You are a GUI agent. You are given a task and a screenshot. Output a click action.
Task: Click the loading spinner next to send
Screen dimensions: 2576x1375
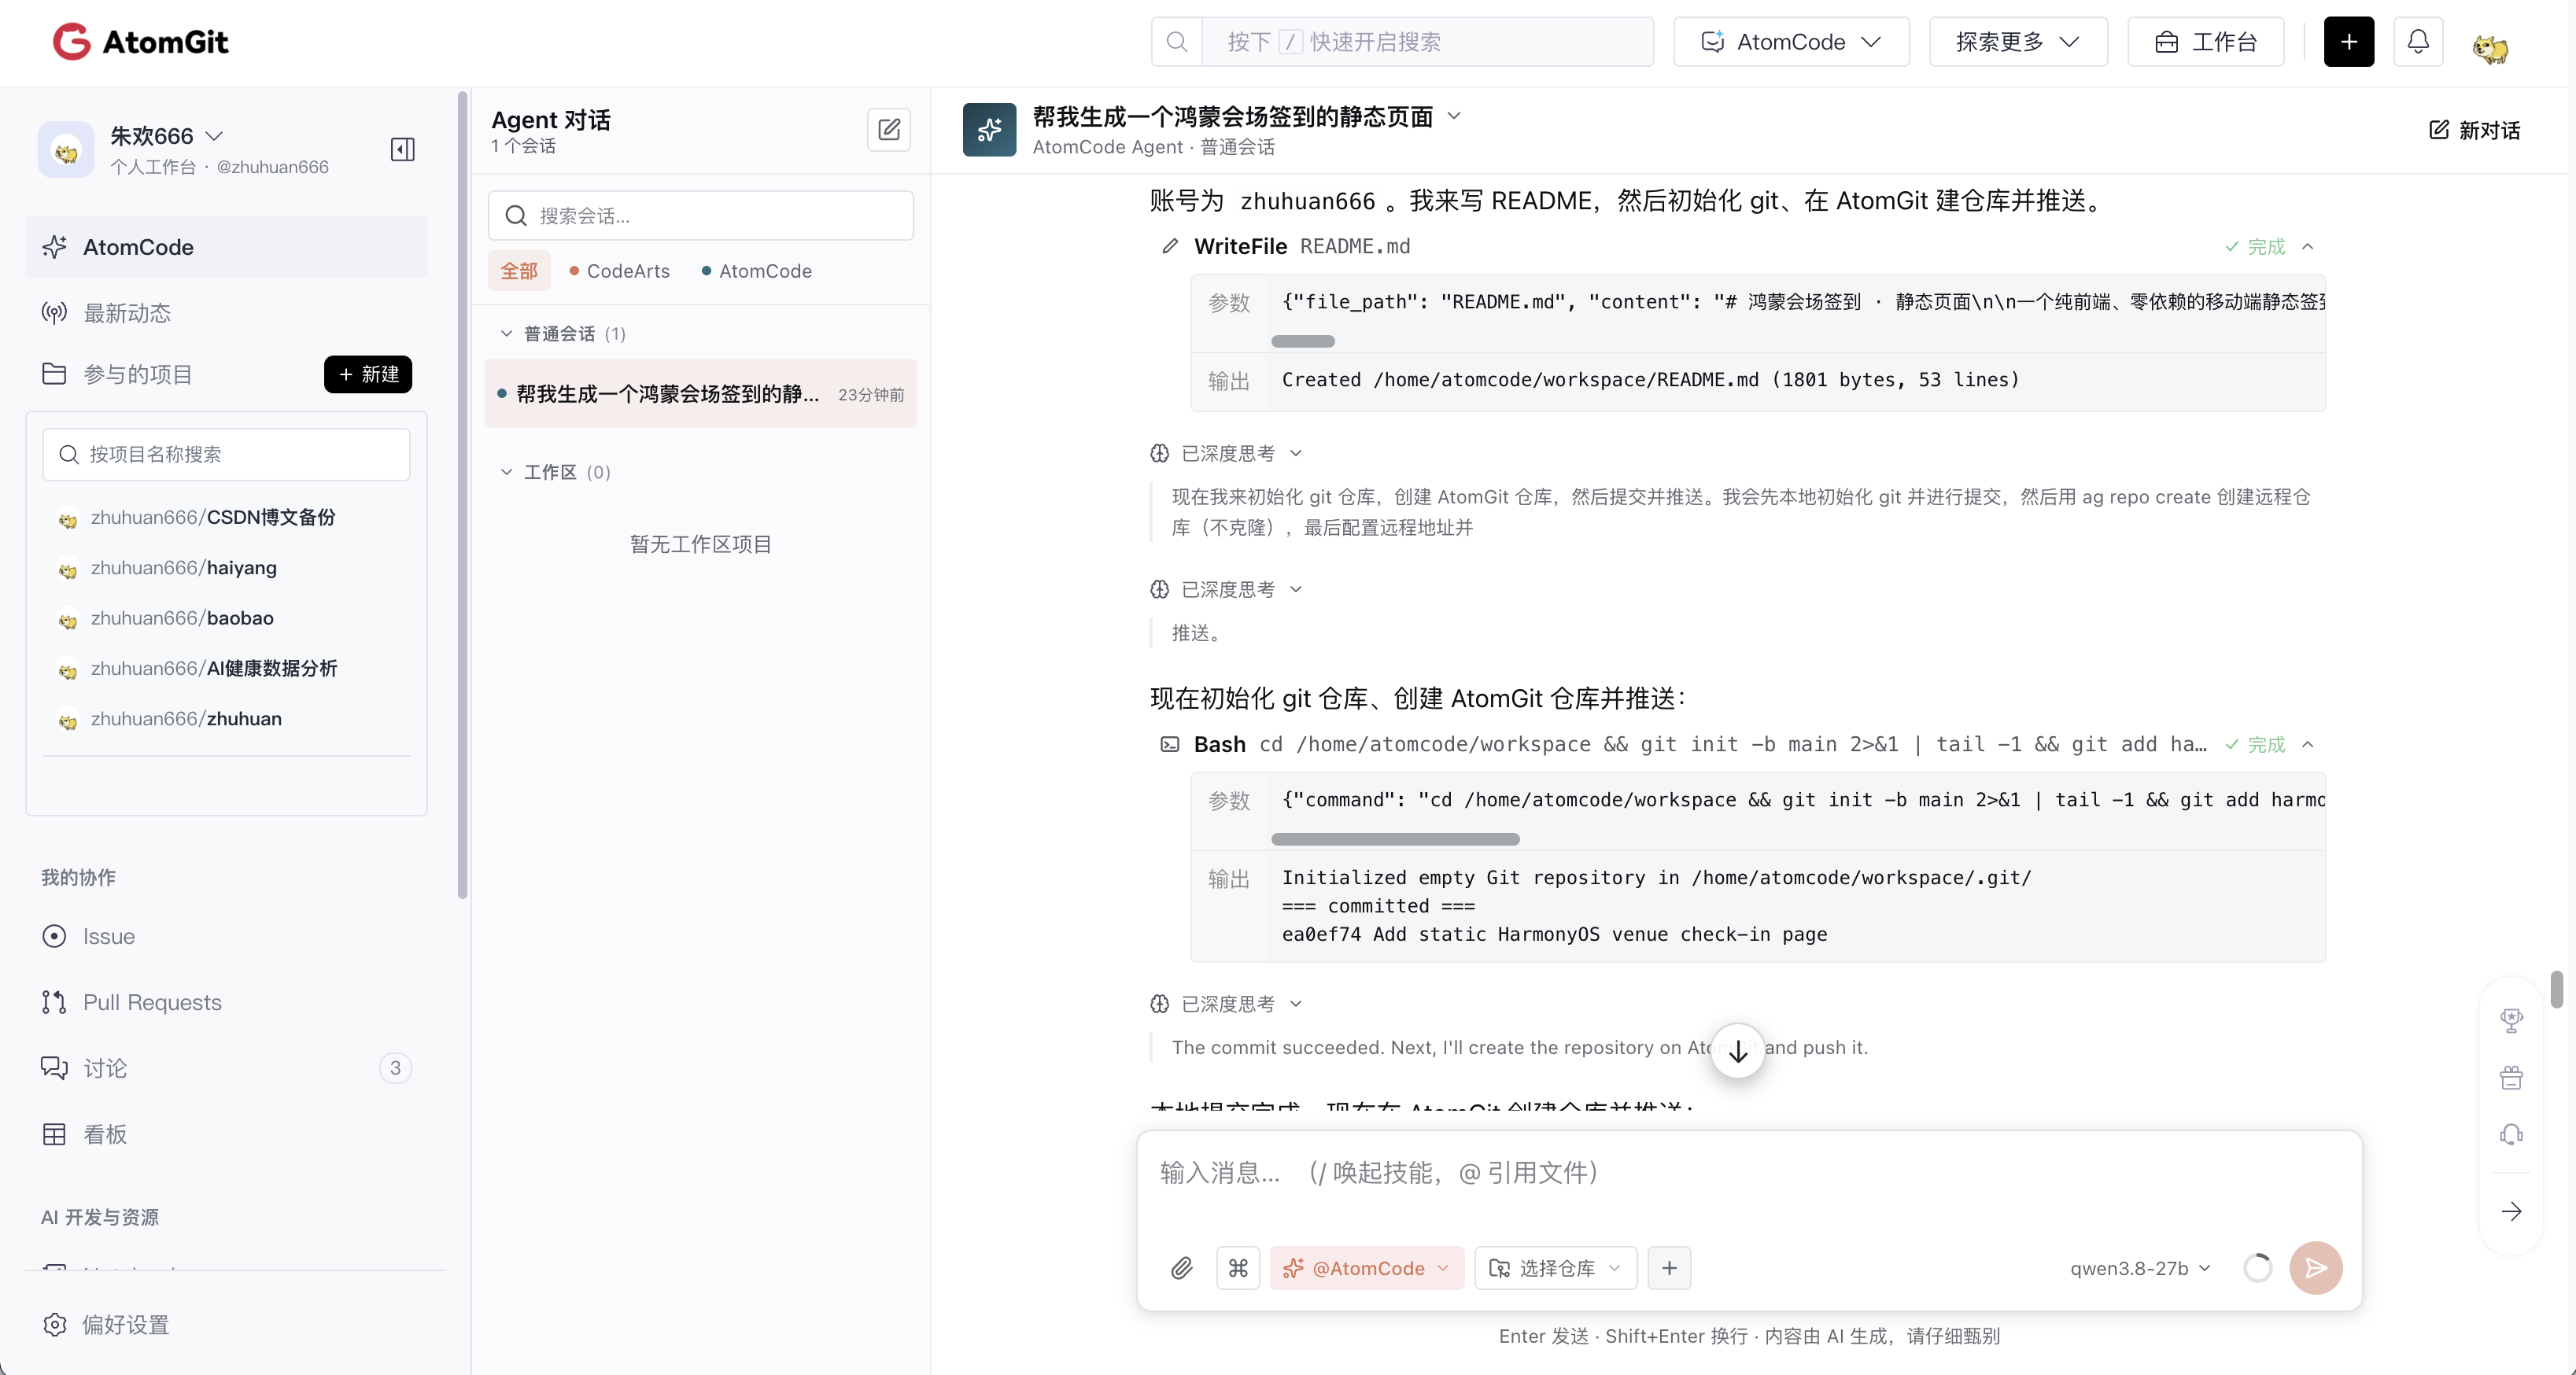tap(2258, 1268)
